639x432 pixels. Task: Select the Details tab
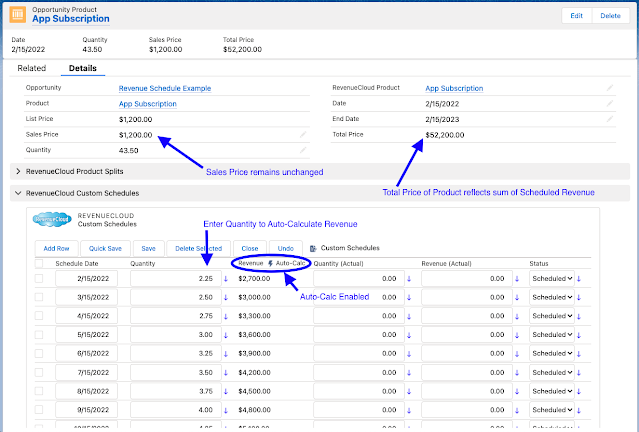pyautogui.click(x=83, y=68)
